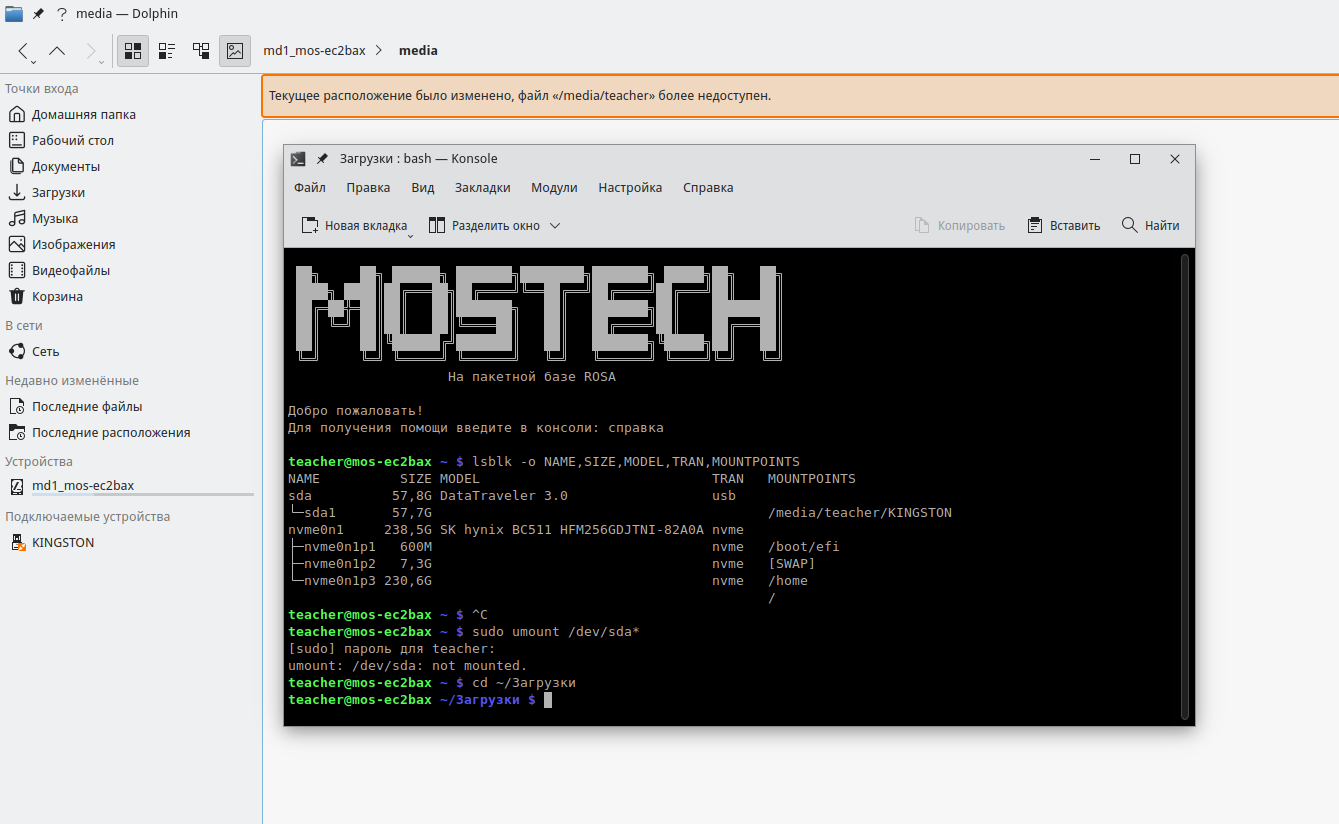Click the sudo umount /dev/sda* command

[x=555, y=632]
